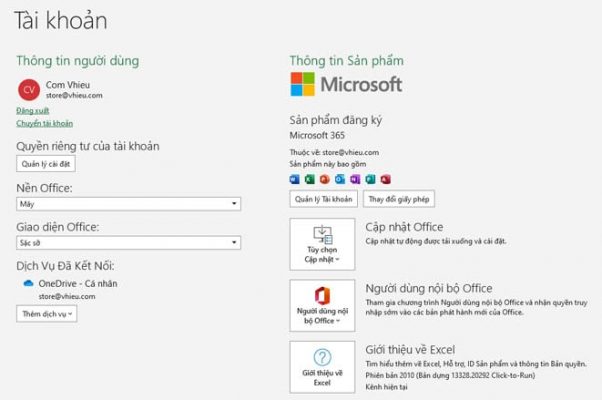Click the CV user avatar
Viewport: 602px width, 400px height.
tap(29, 90)
